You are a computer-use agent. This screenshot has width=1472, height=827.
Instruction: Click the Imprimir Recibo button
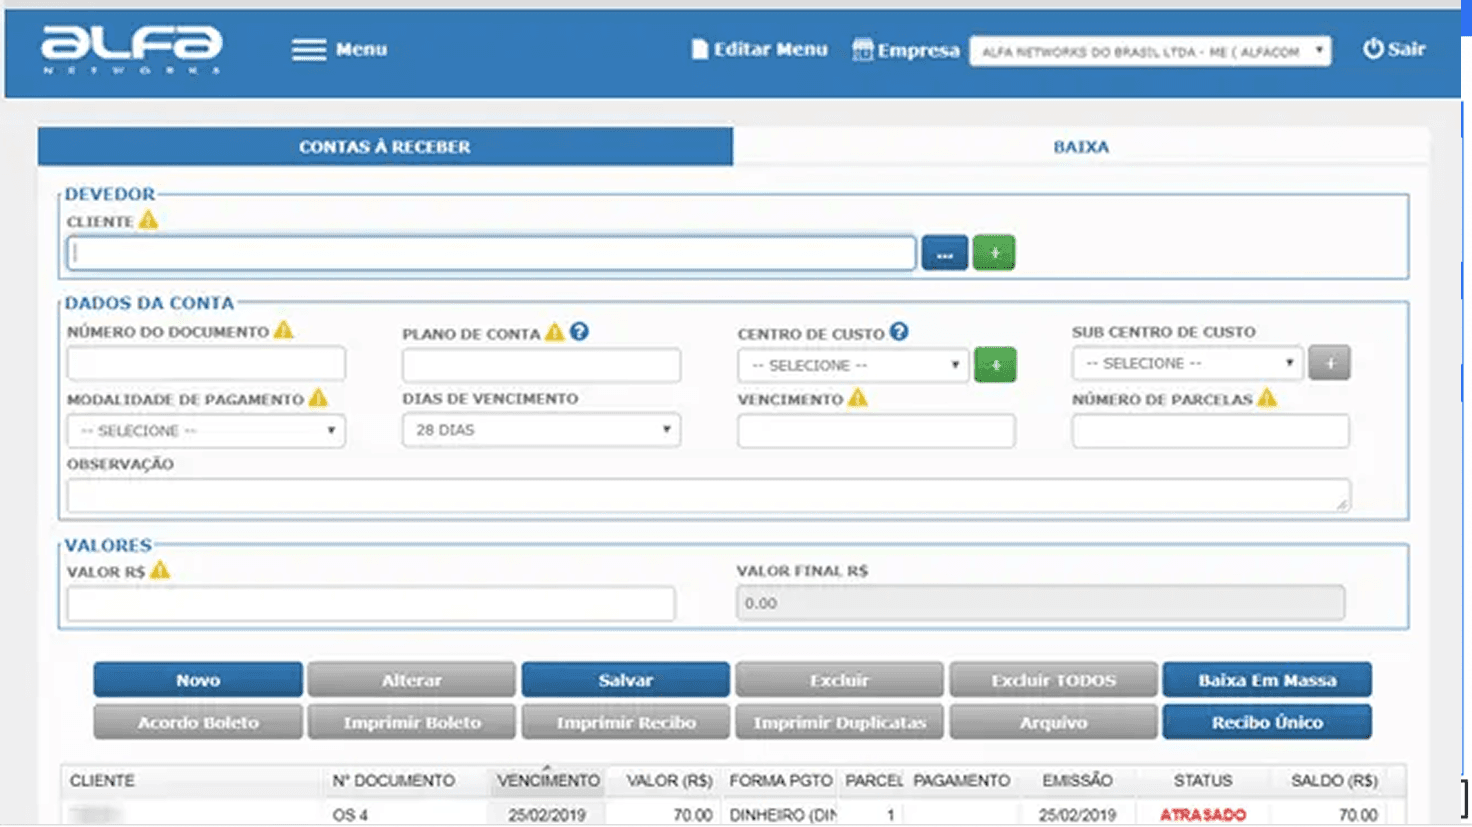[x=625, y=722]
